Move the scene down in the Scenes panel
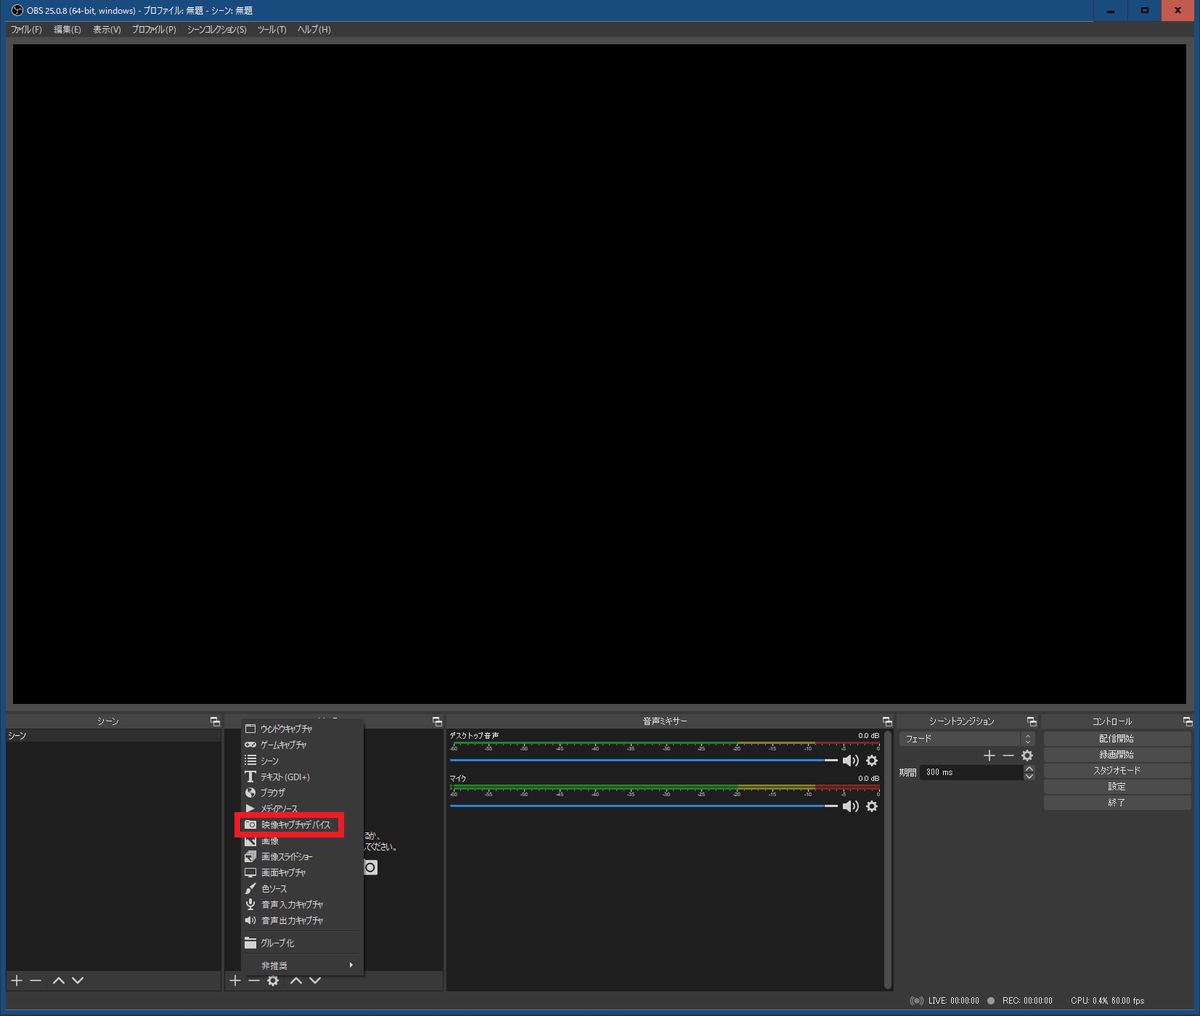Screen dimensions: 1200x1016 tap(78, 981)
